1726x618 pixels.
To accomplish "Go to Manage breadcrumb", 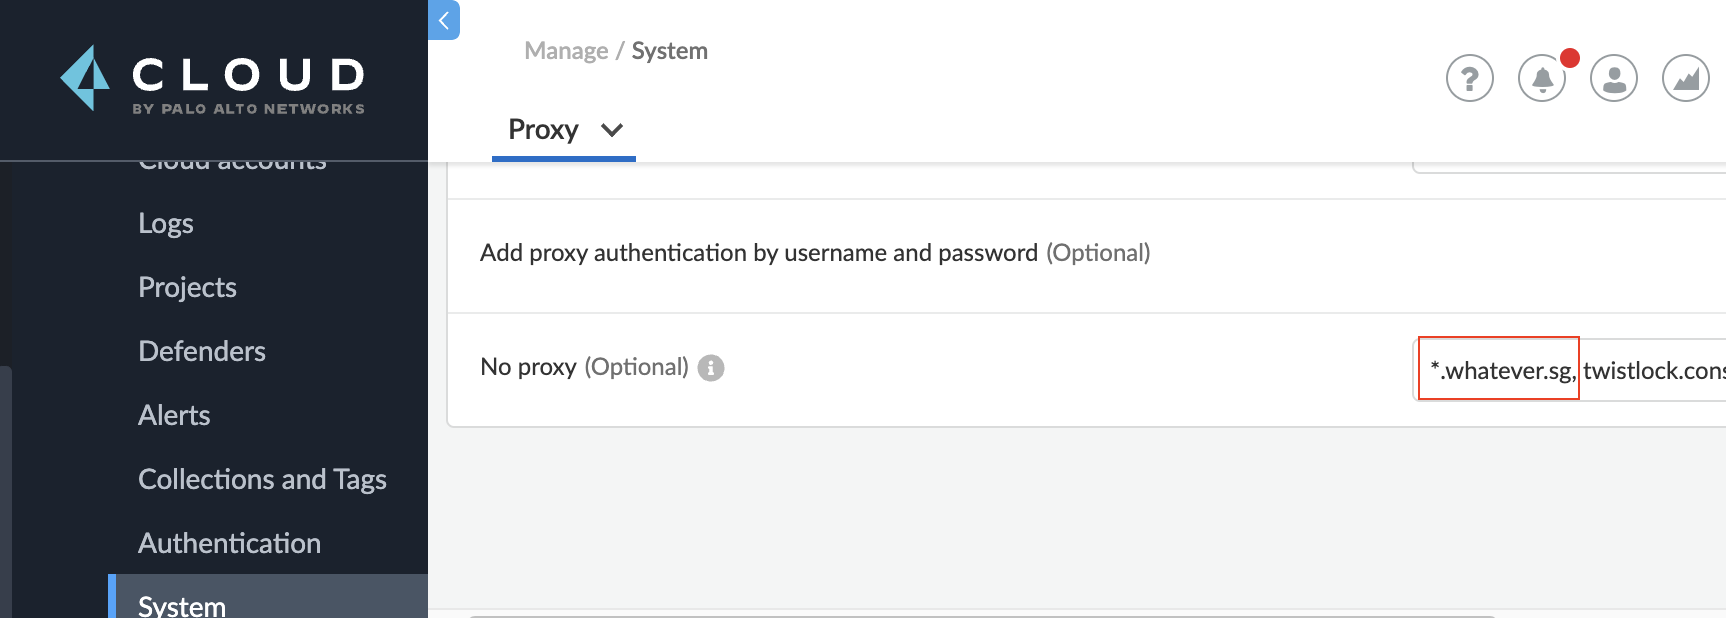I will tap(566, 51).
